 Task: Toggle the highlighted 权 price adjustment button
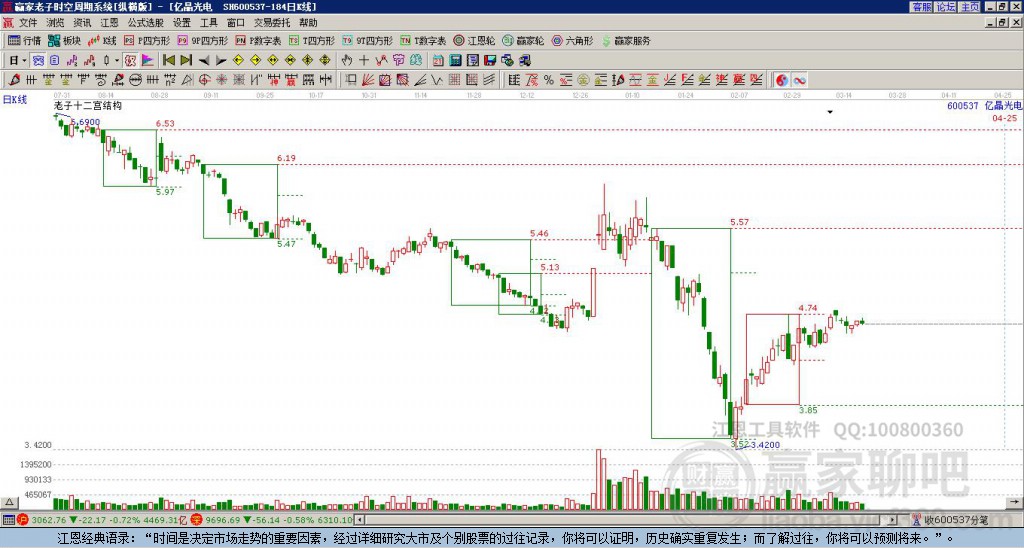tap(130, 61)
